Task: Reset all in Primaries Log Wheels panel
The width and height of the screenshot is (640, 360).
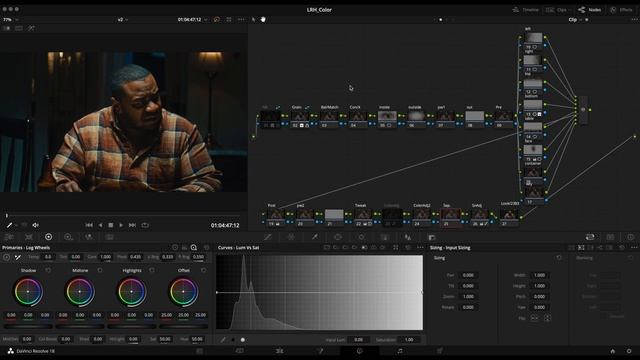Action: pos(207,247)
